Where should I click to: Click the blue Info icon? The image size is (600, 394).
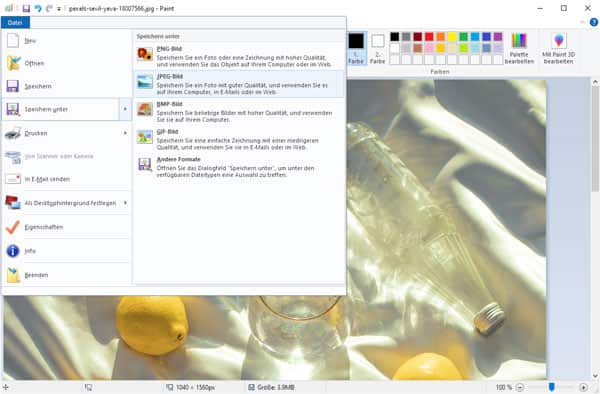click(x=13, y=251)
